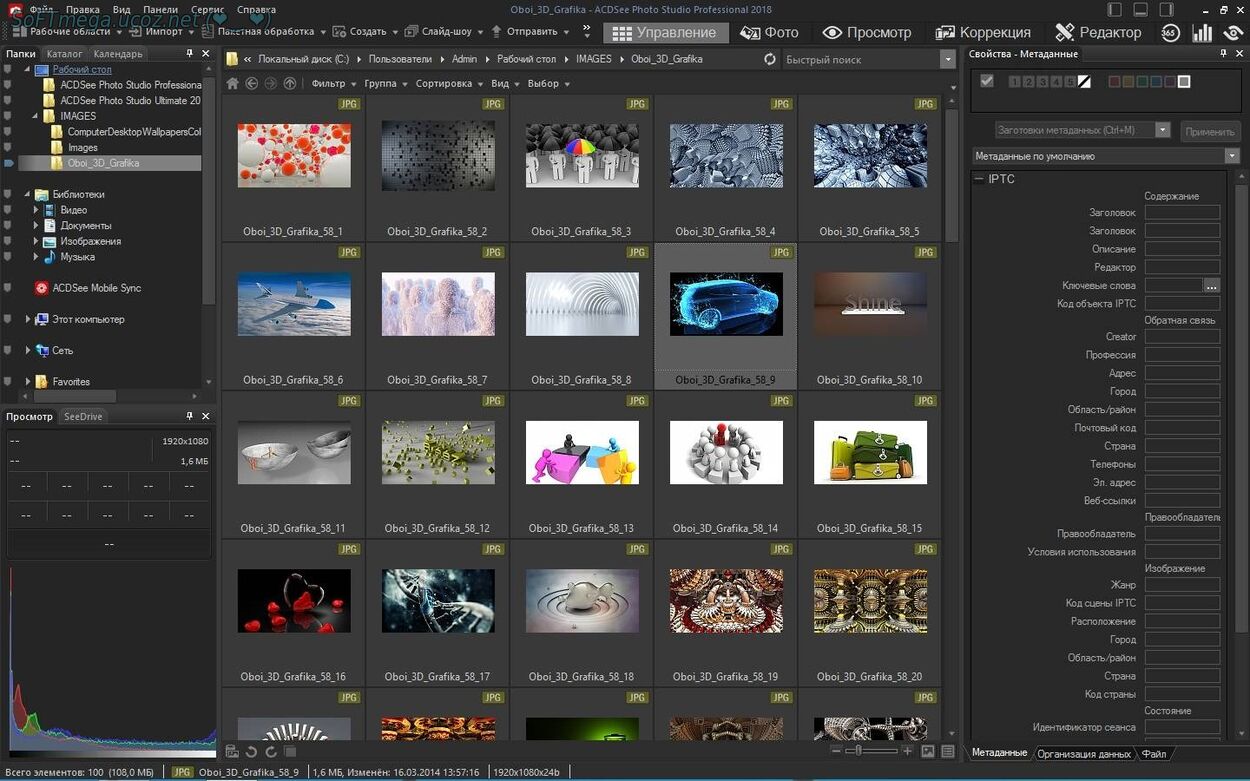Set rating 3 in the Properties panel
Image resolution: width=1250 pixels, height=781 pixels.
pyautogui.click(x=1043, y=82)
